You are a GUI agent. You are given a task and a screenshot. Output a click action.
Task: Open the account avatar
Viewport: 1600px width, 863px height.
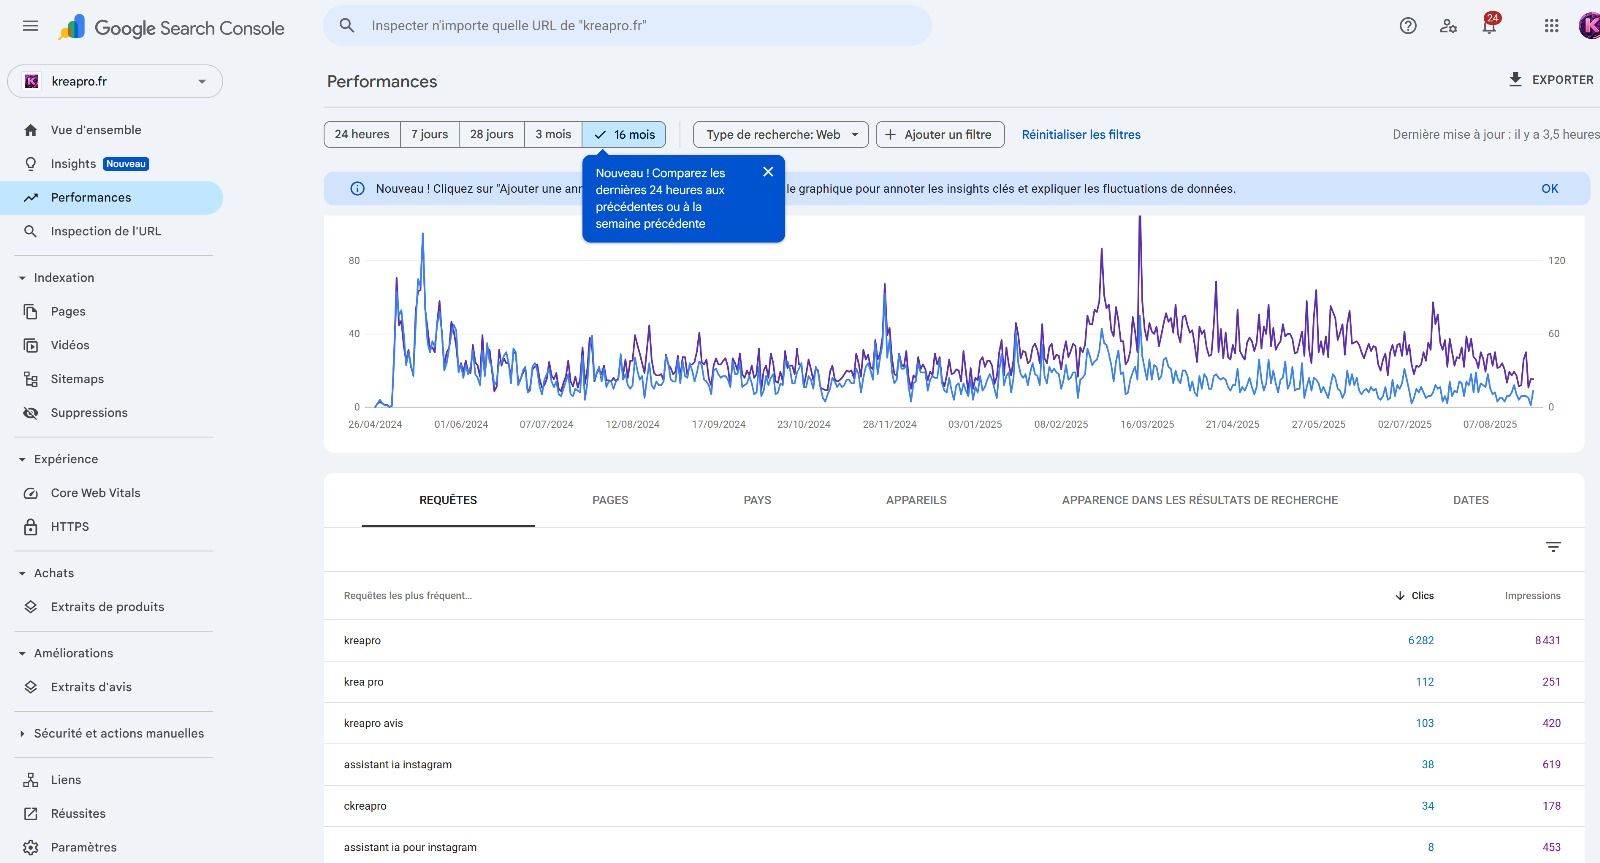click(x=1589, y=26)
